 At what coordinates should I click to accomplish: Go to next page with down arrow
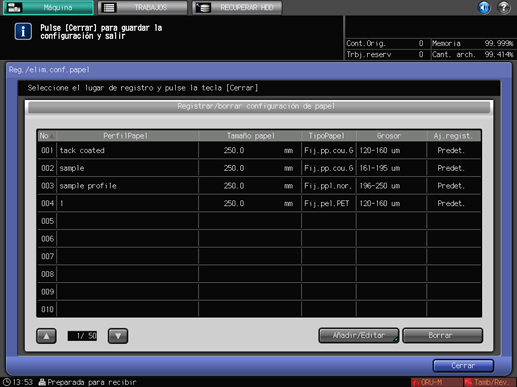(x=118, y=336)
